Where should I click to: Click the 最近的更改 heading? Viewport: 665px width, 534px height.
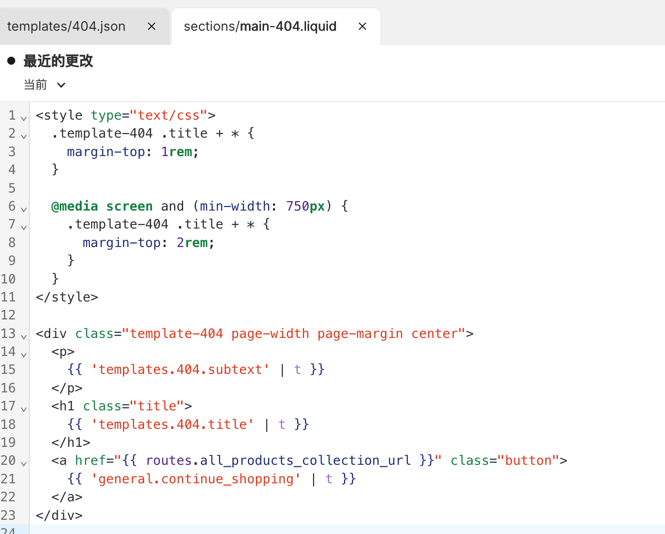click(x=58, y=61)
